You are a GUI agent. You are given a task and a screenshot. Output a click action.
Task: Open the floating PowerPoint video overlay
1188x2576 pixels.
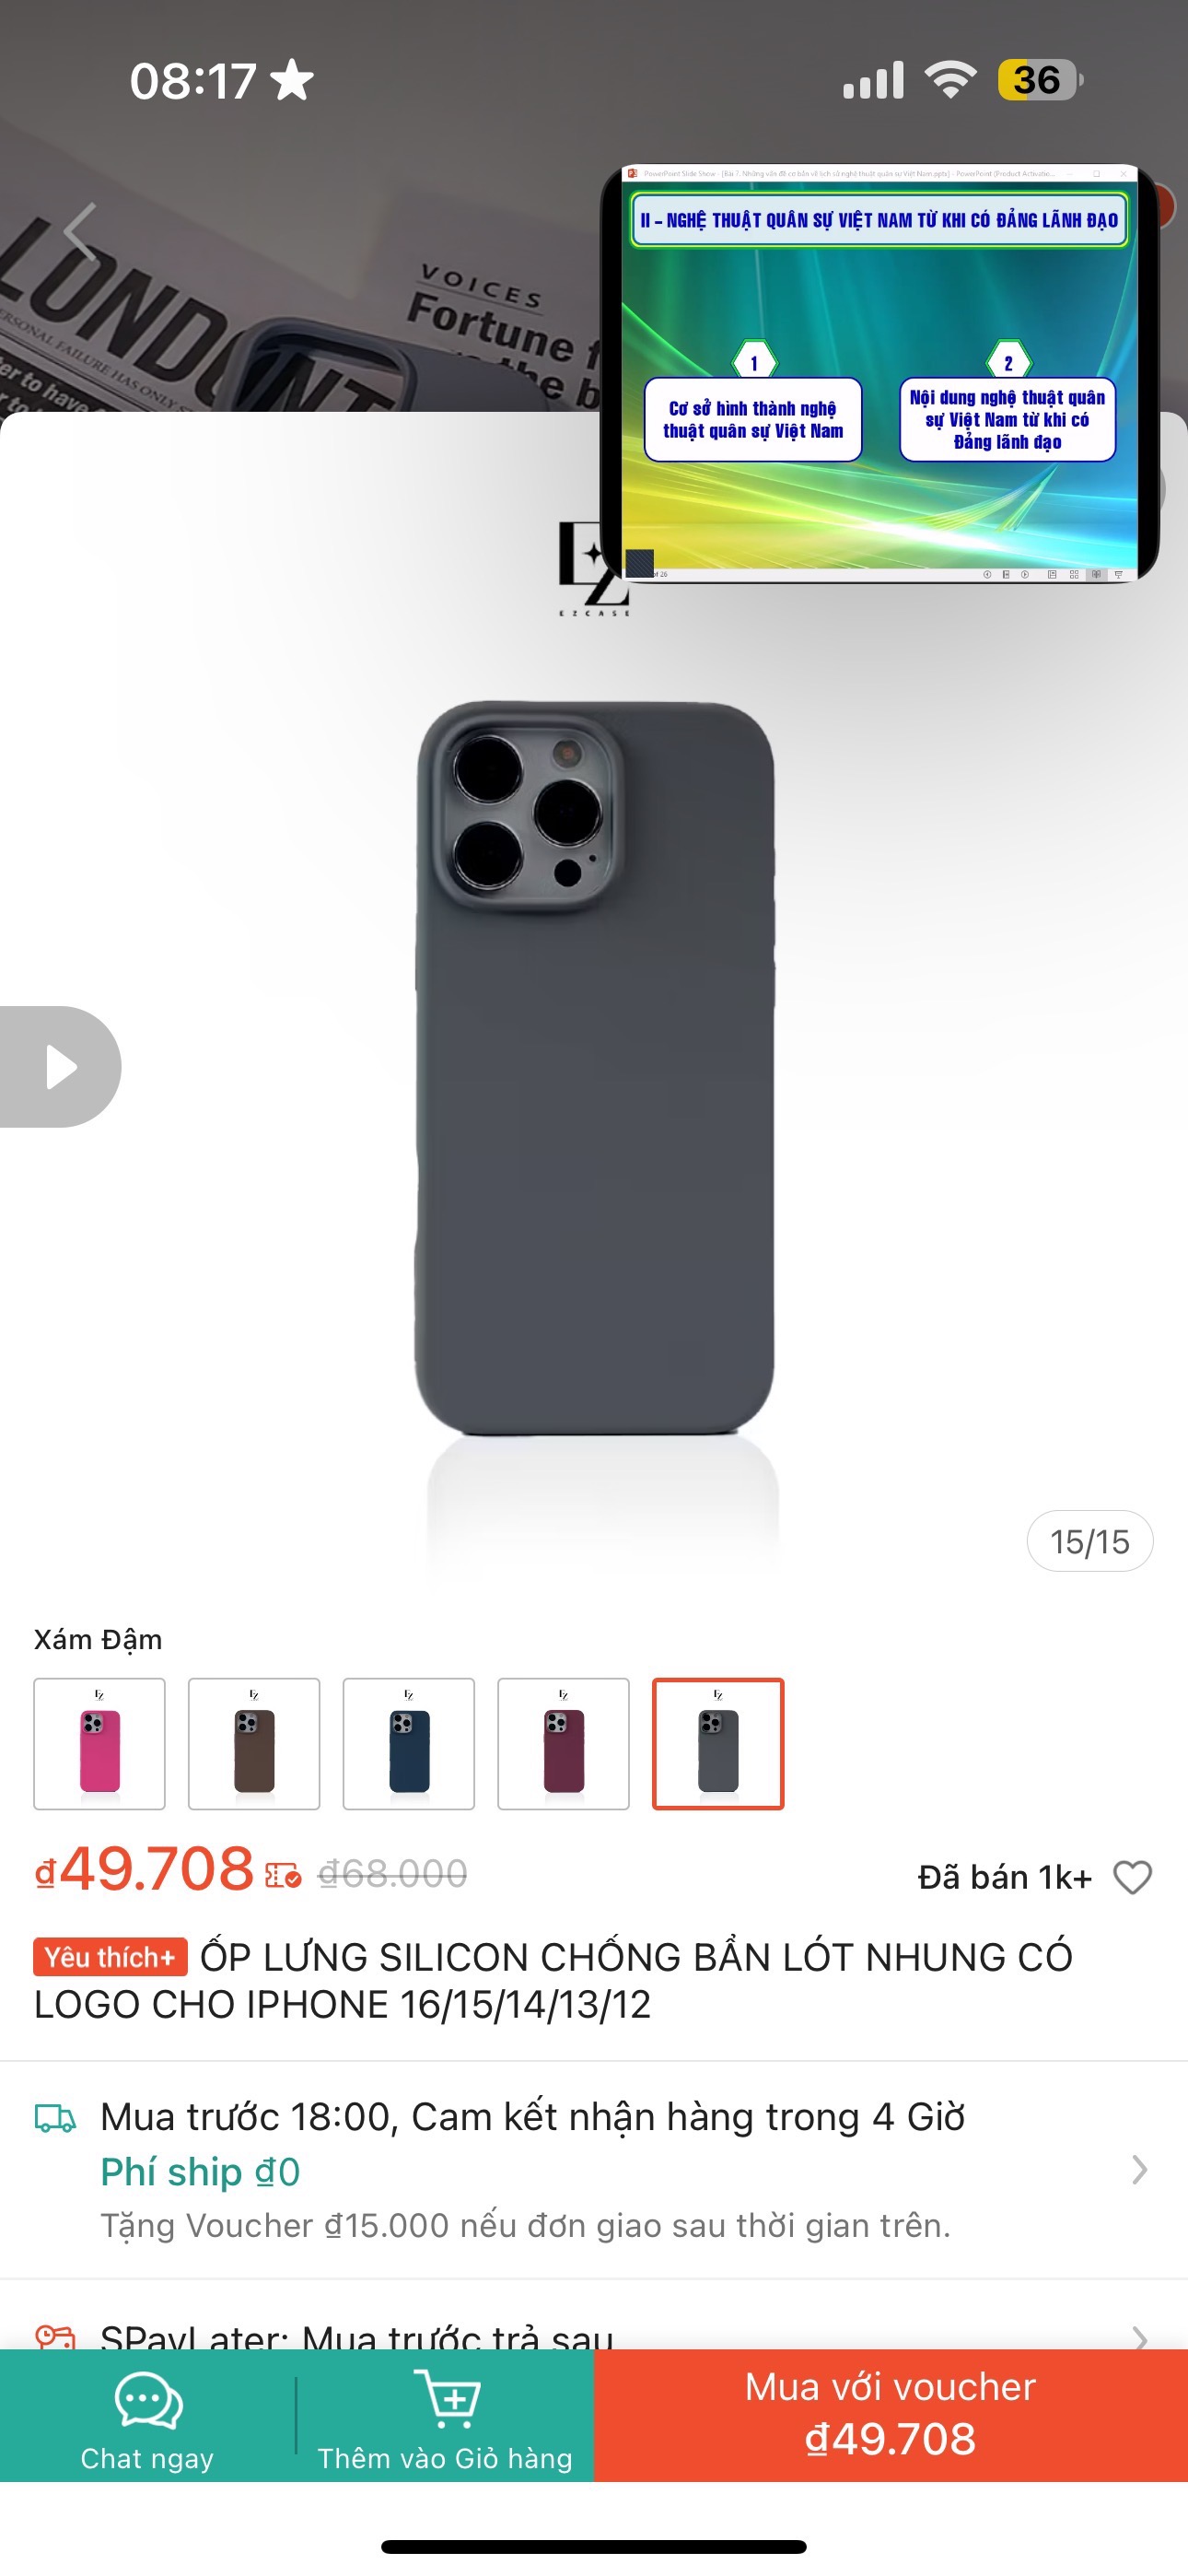point(879,373)
